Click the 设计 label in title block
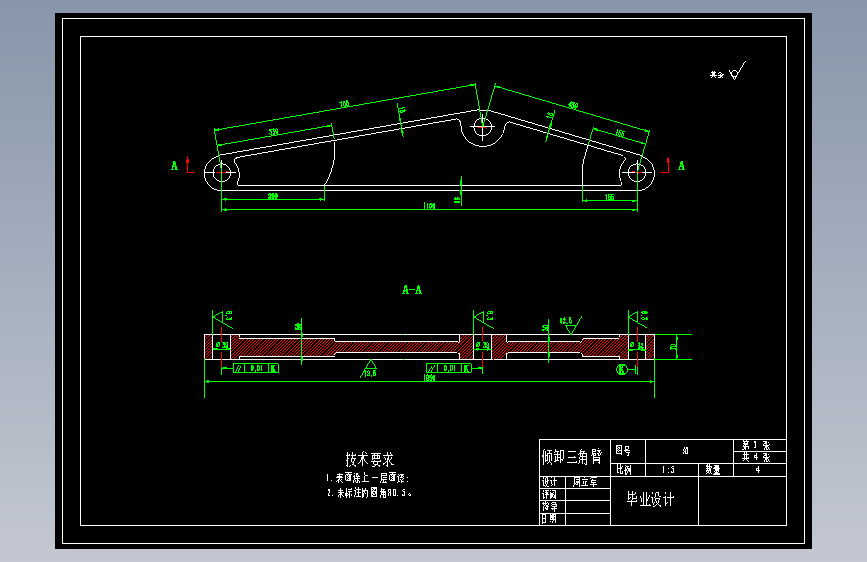Image resolution: width=867 pixels, height=562 pixels. (x=550, y=482)
